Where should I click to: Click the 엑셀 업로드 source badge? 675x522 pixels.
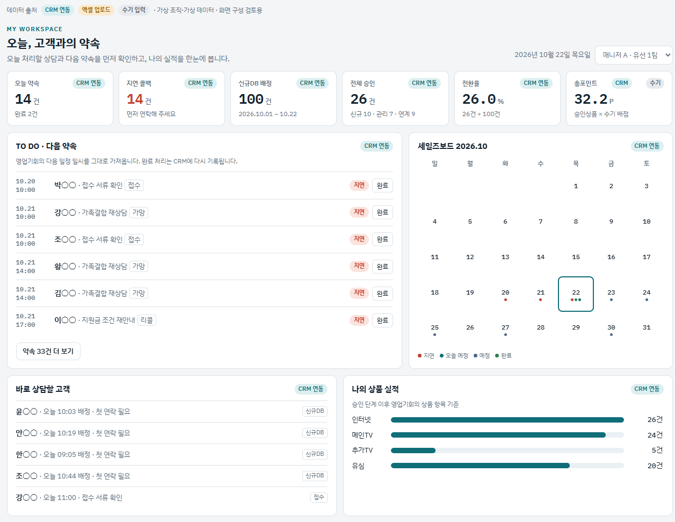tap(96, 10)
